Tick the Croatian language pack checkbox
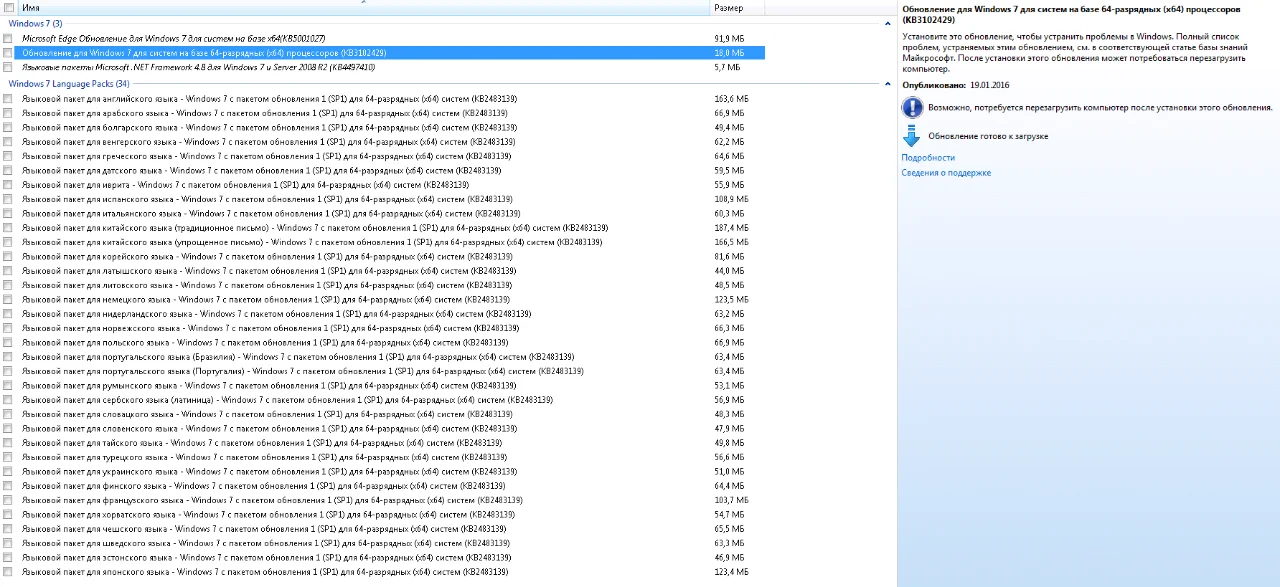 tap(8, 514)
